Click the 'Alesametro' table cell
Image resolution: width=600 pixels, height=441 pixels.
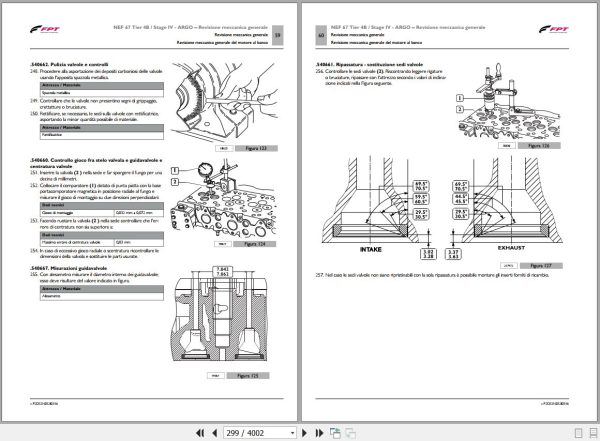tap(102, 296)
